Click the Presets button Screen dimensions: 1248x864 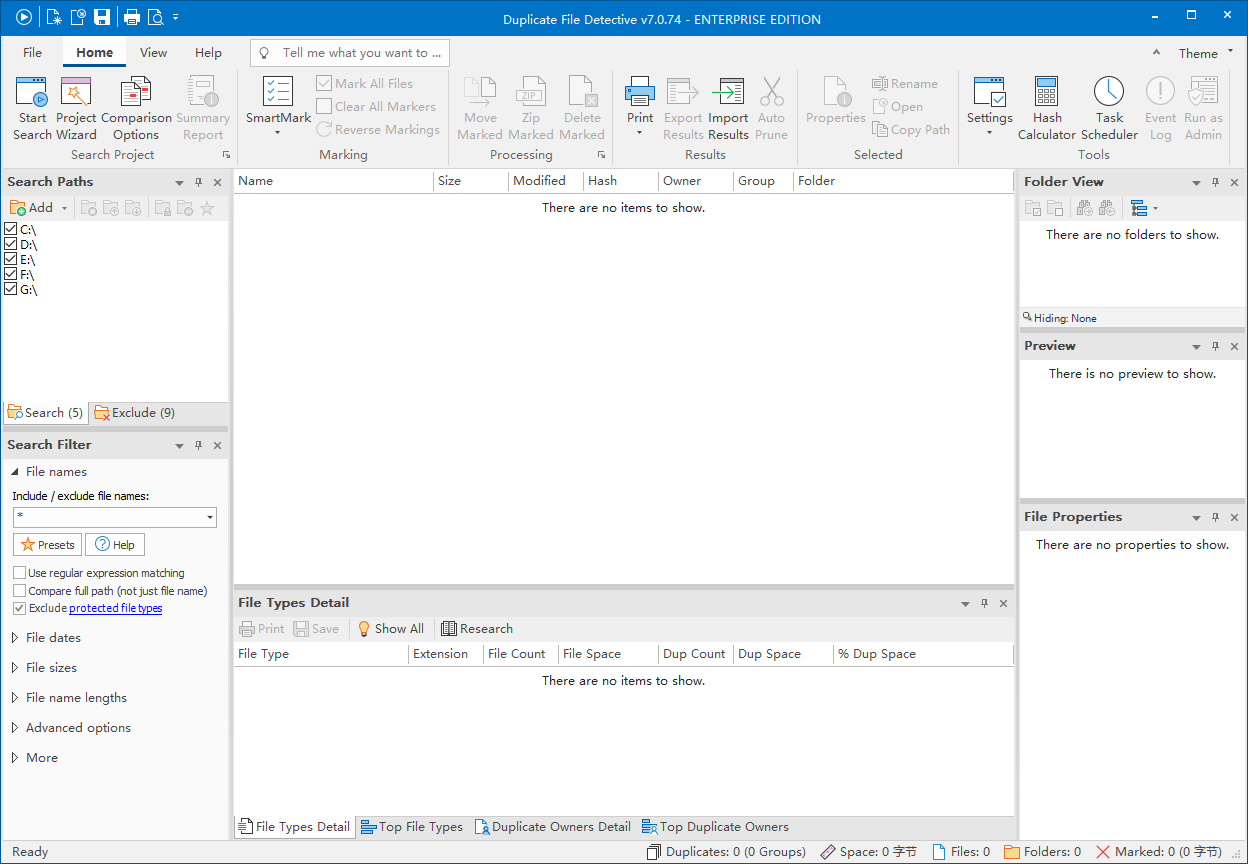click(47, 544)
